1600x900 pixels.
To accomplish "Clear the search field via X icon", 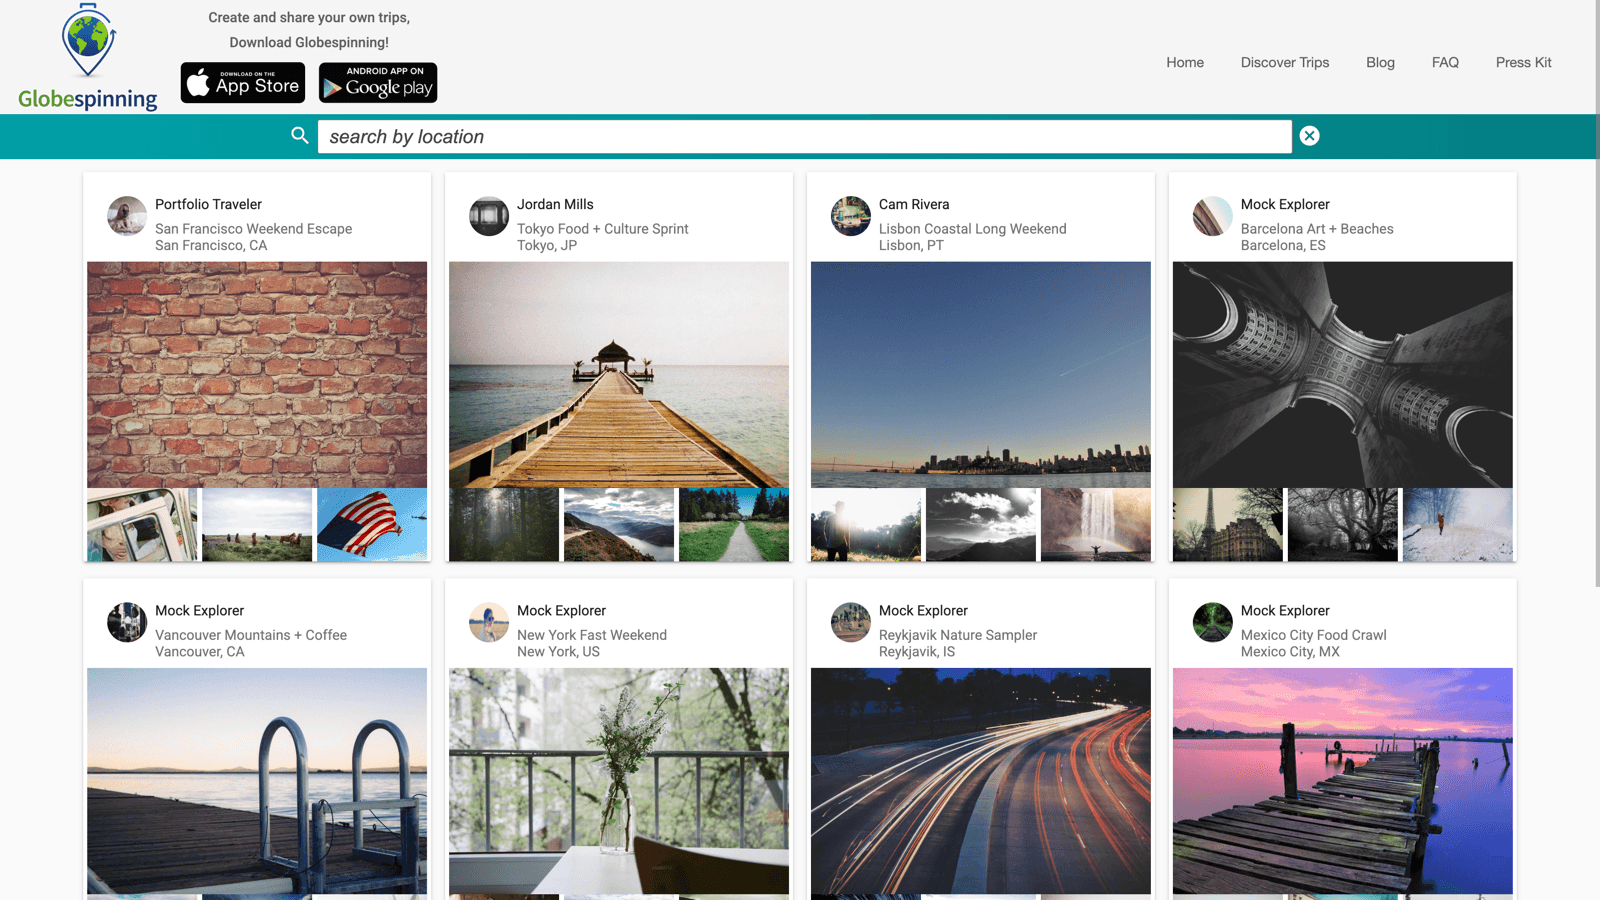I will (1310, 136).
